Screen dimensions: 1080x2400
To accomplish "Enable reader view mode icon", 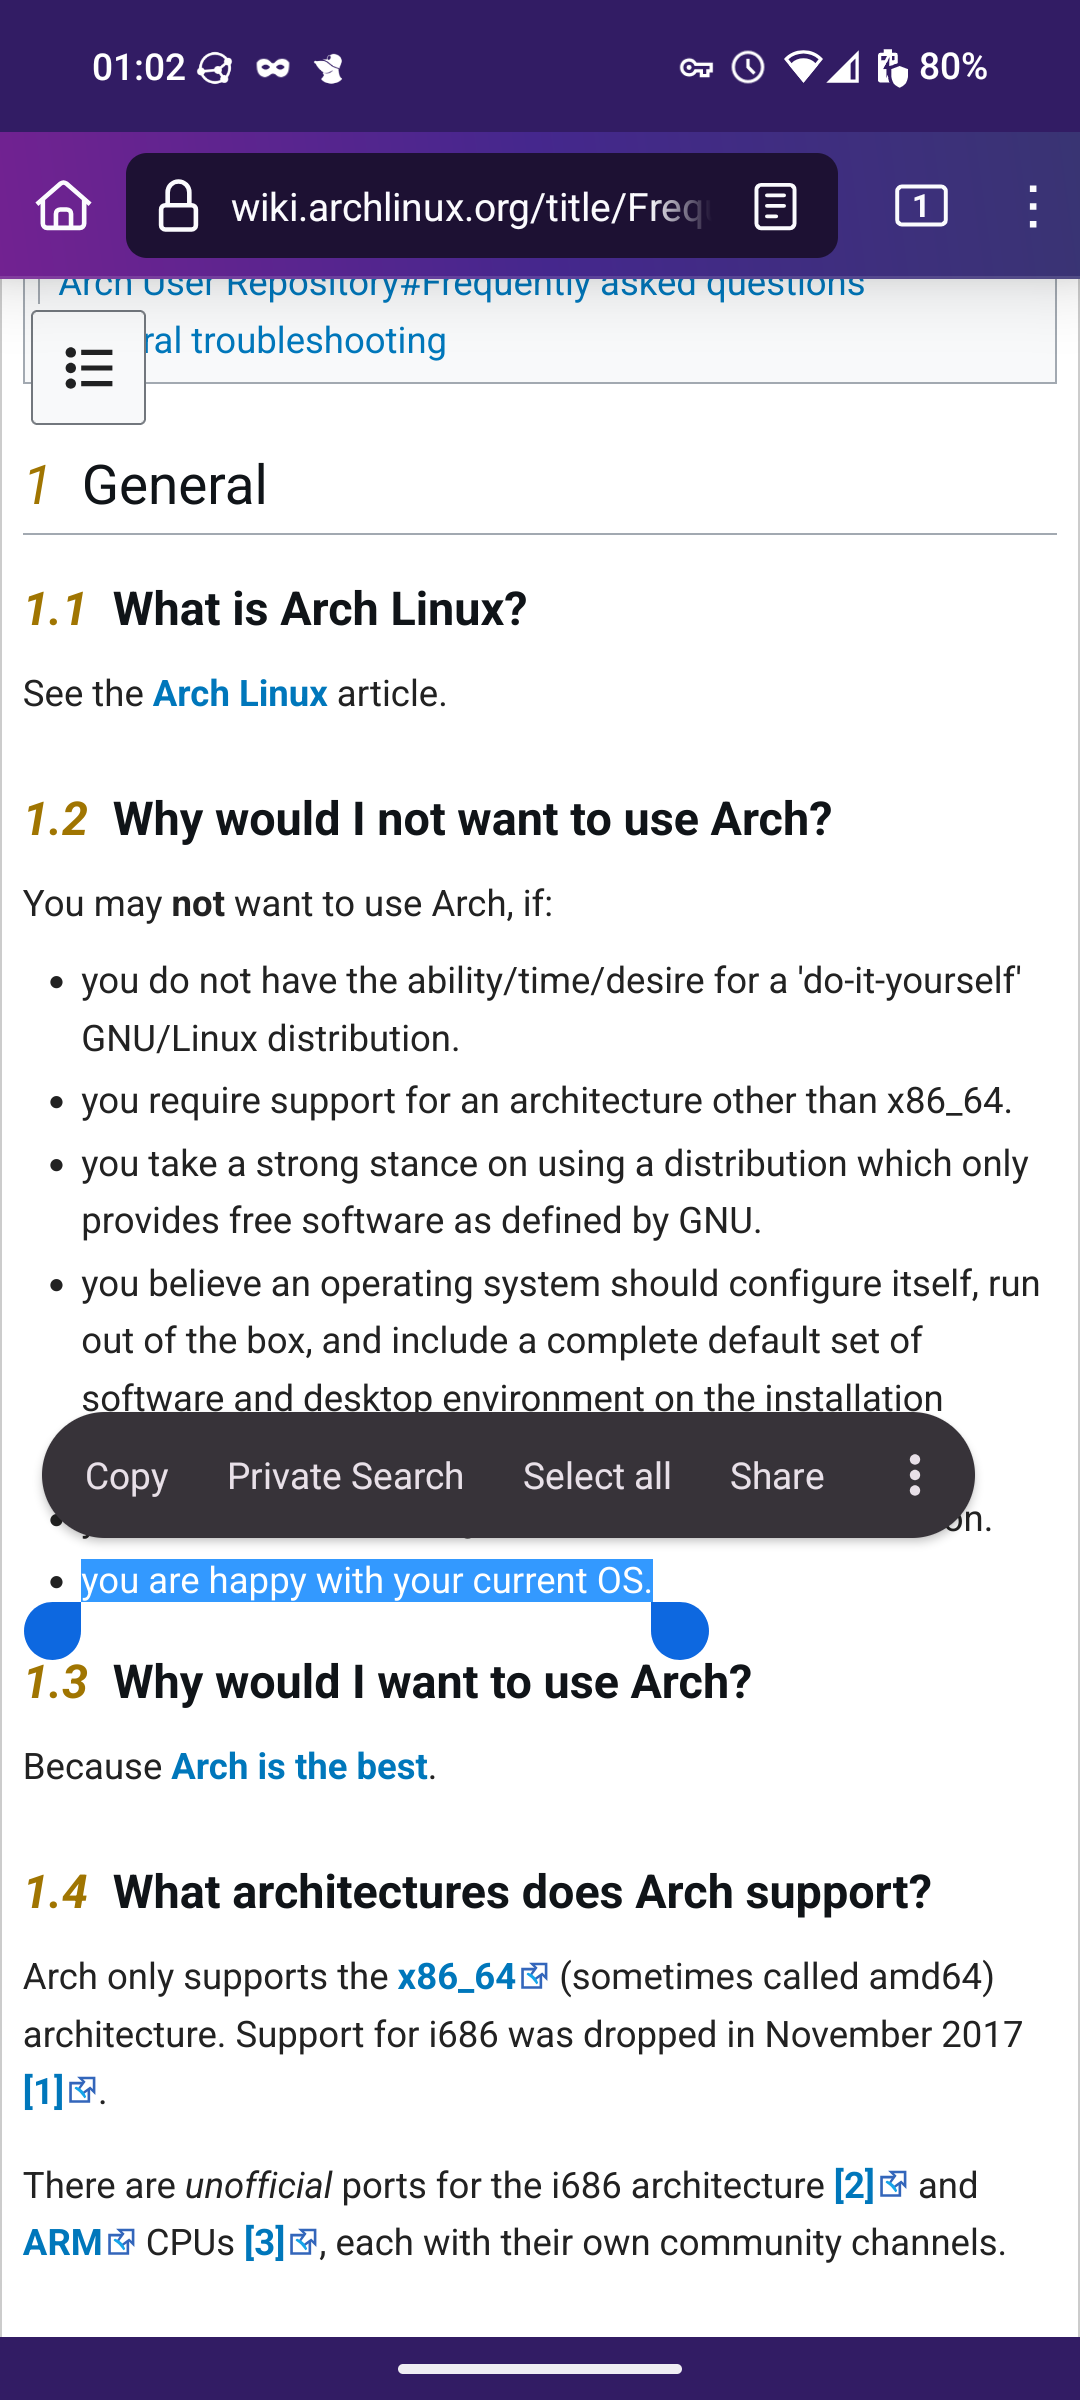I will click(x=775, y=206).
